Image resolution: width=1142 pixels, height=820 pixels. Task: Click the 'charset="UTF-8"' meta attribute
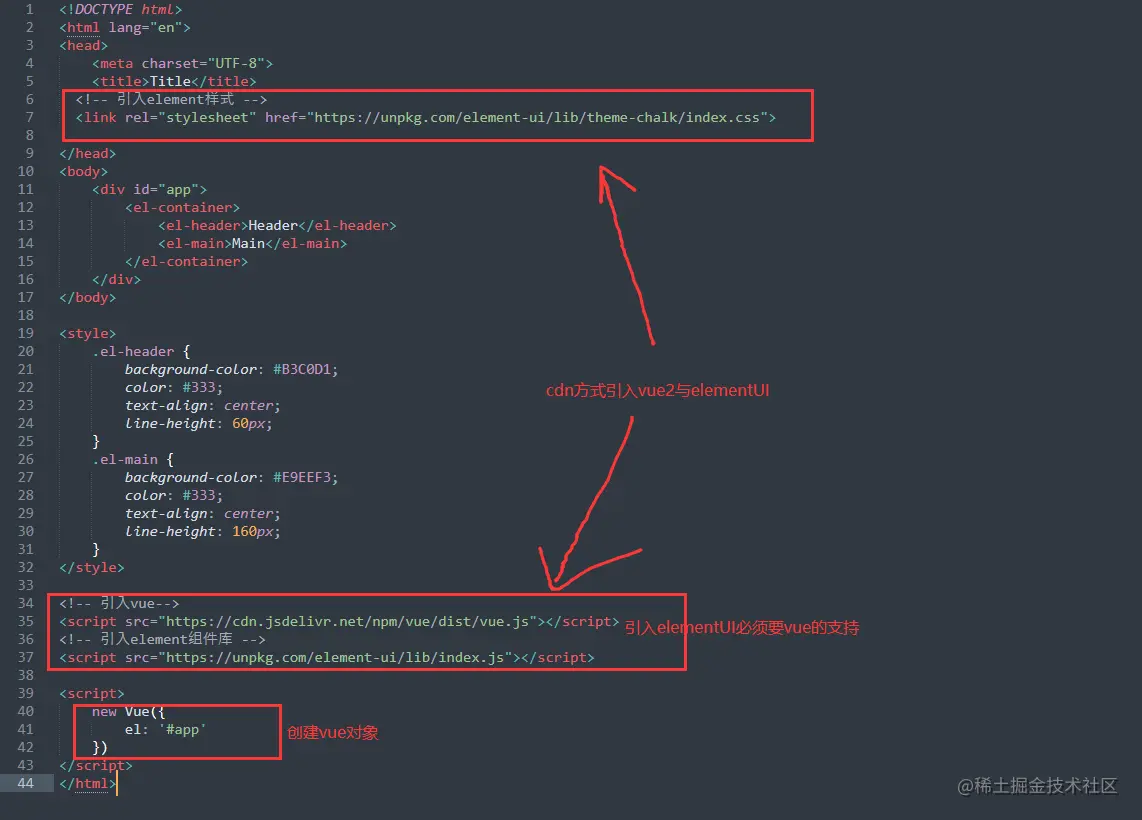[203, 63]
